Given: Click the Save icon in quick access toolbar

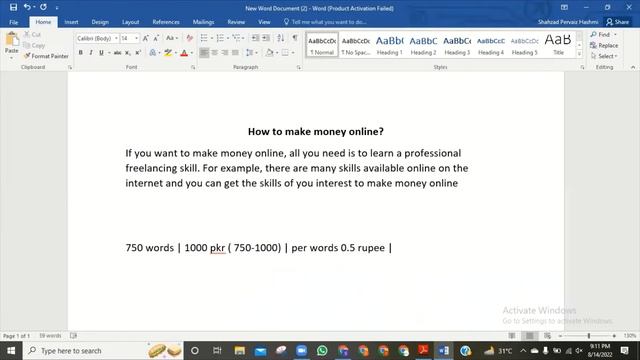Looking at the screenshot, I should pos(13,7).
